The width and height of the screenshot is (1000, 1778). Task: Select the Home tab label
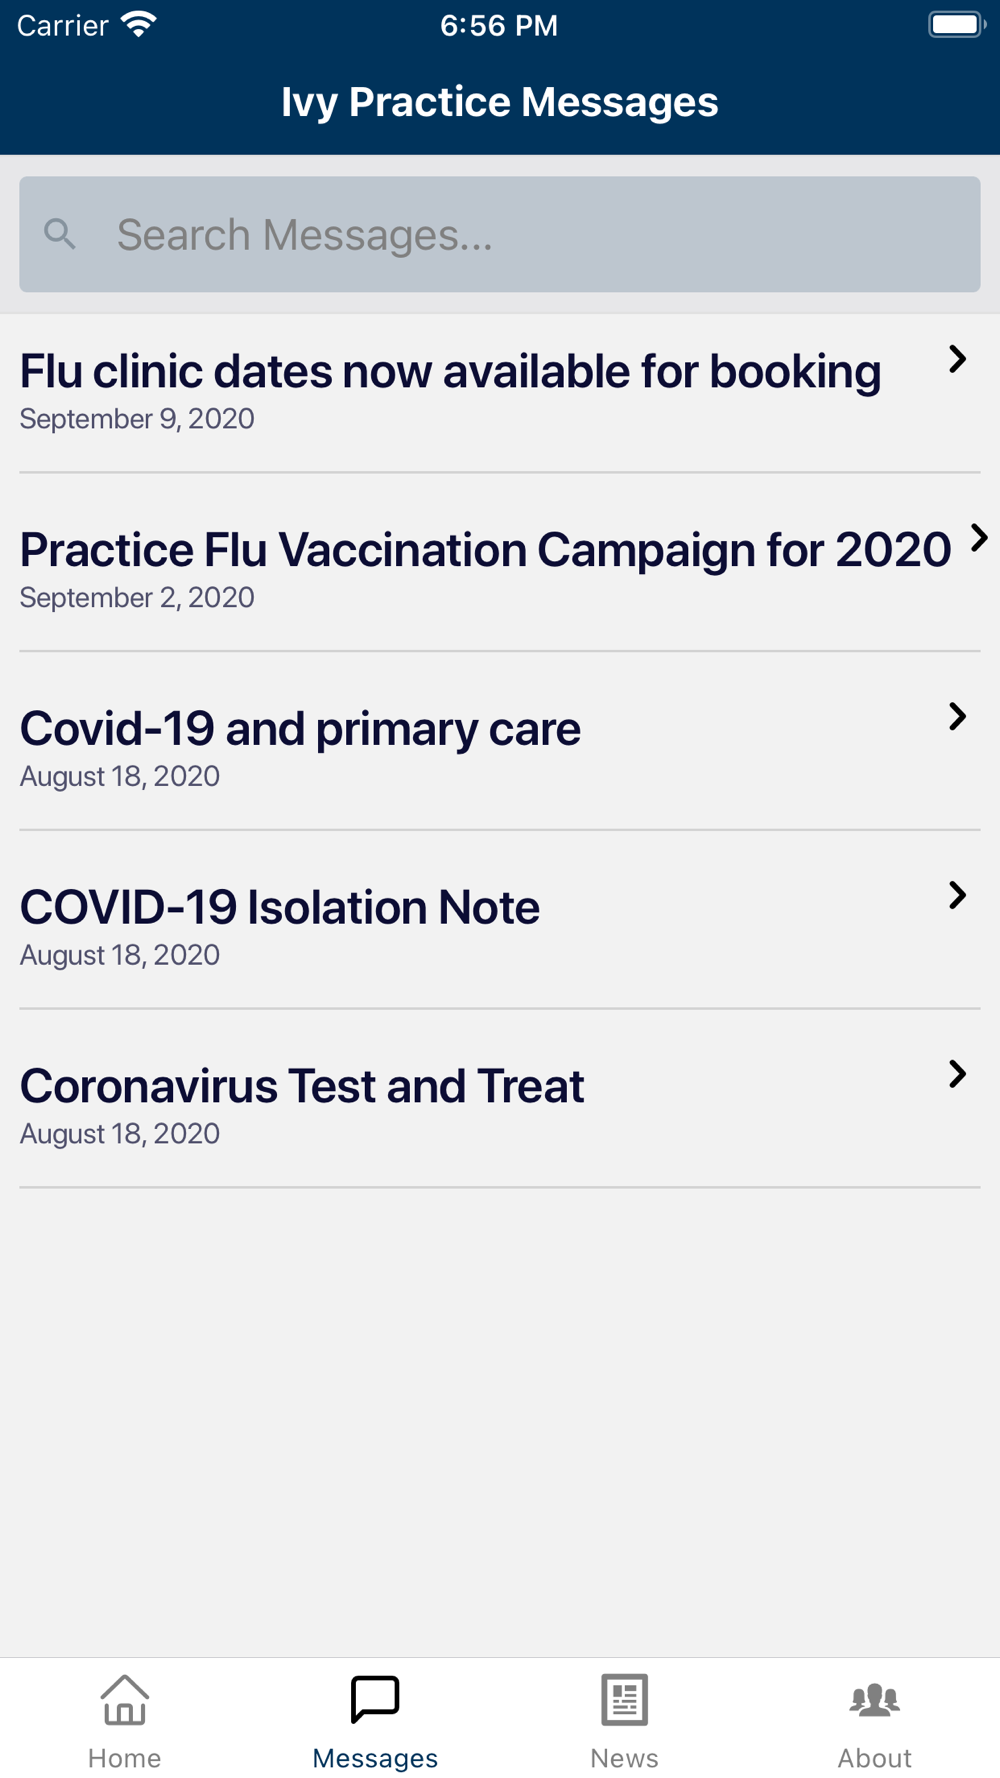[125, 1758]
